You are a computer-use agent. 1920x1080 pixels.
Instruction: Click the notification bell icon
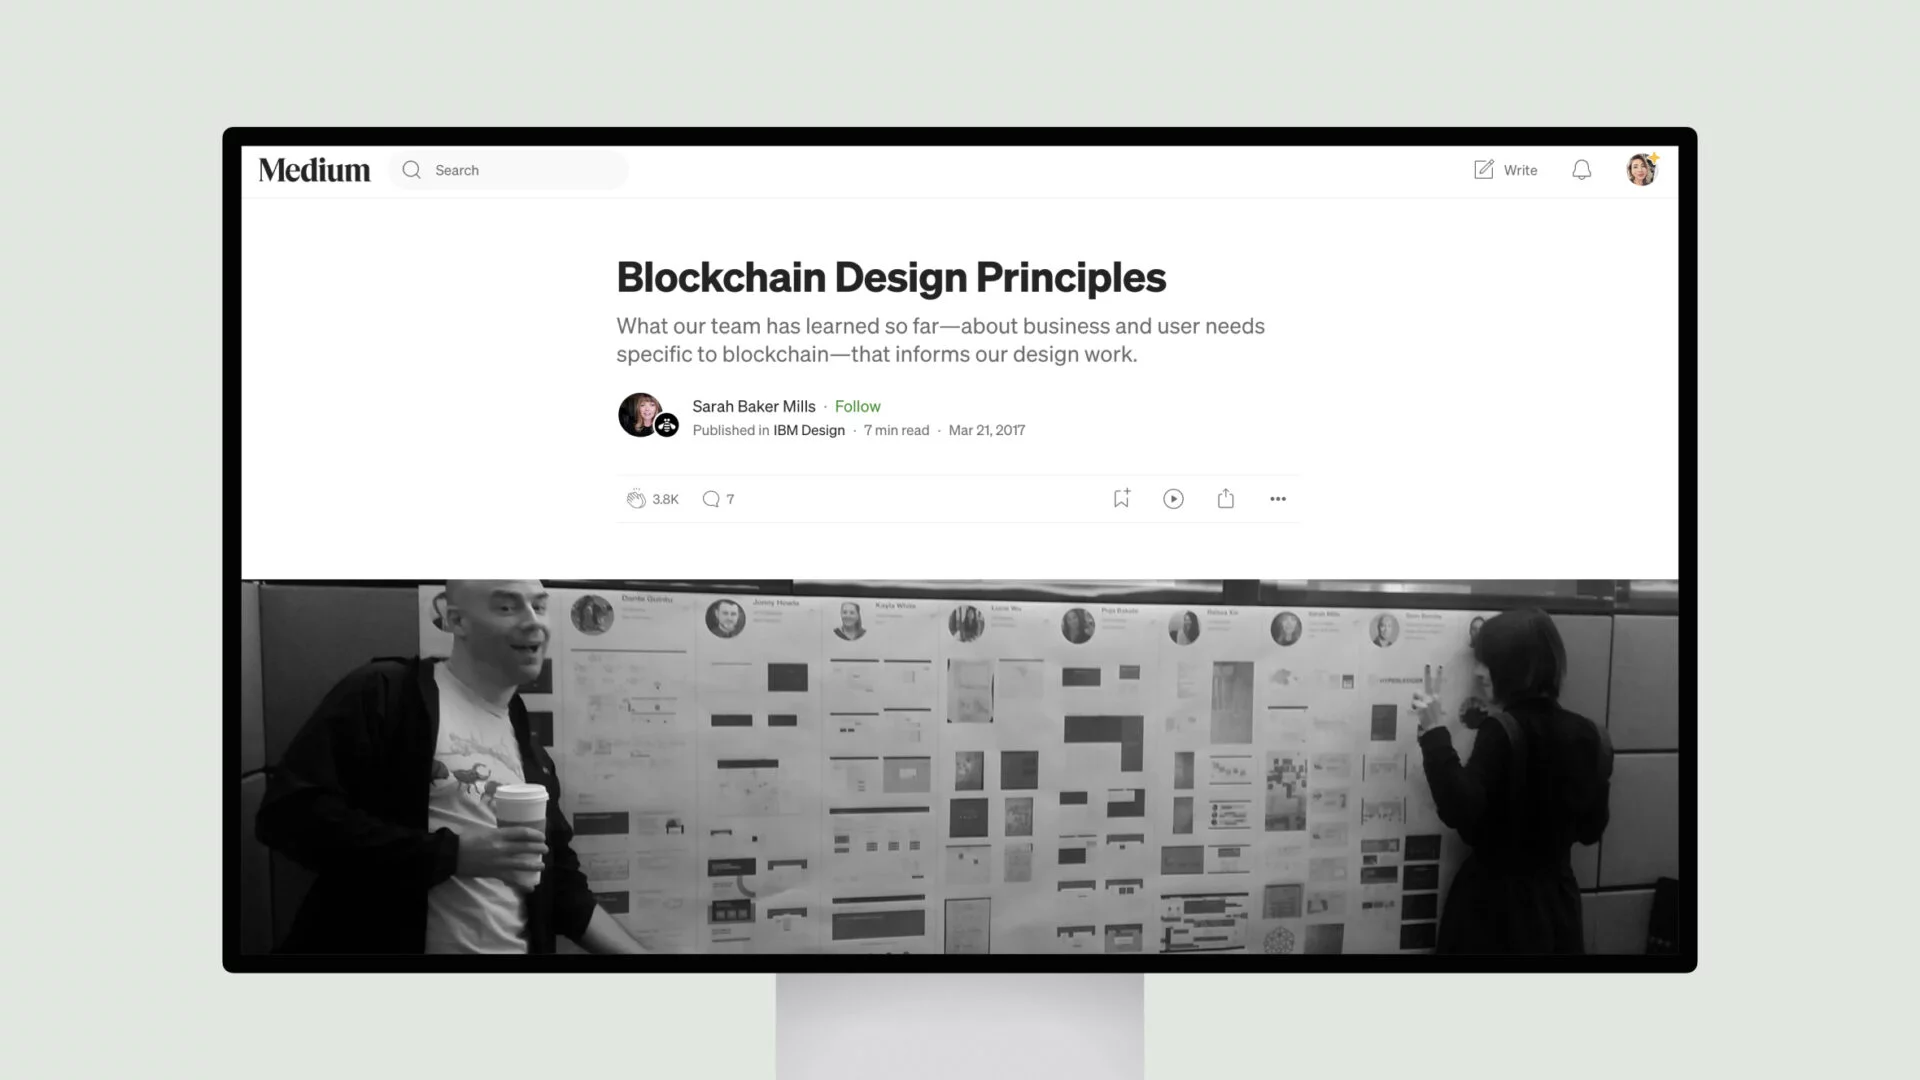[1581, 170]
